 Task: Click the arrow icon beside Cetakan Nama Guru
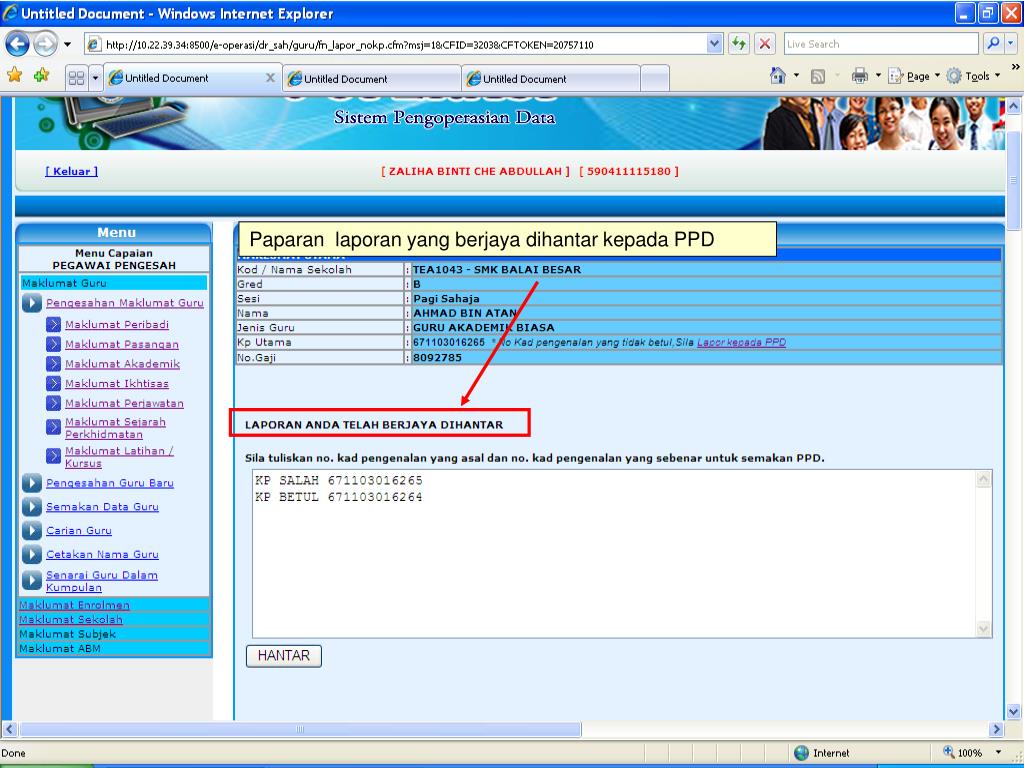click(x=31, y=554)
